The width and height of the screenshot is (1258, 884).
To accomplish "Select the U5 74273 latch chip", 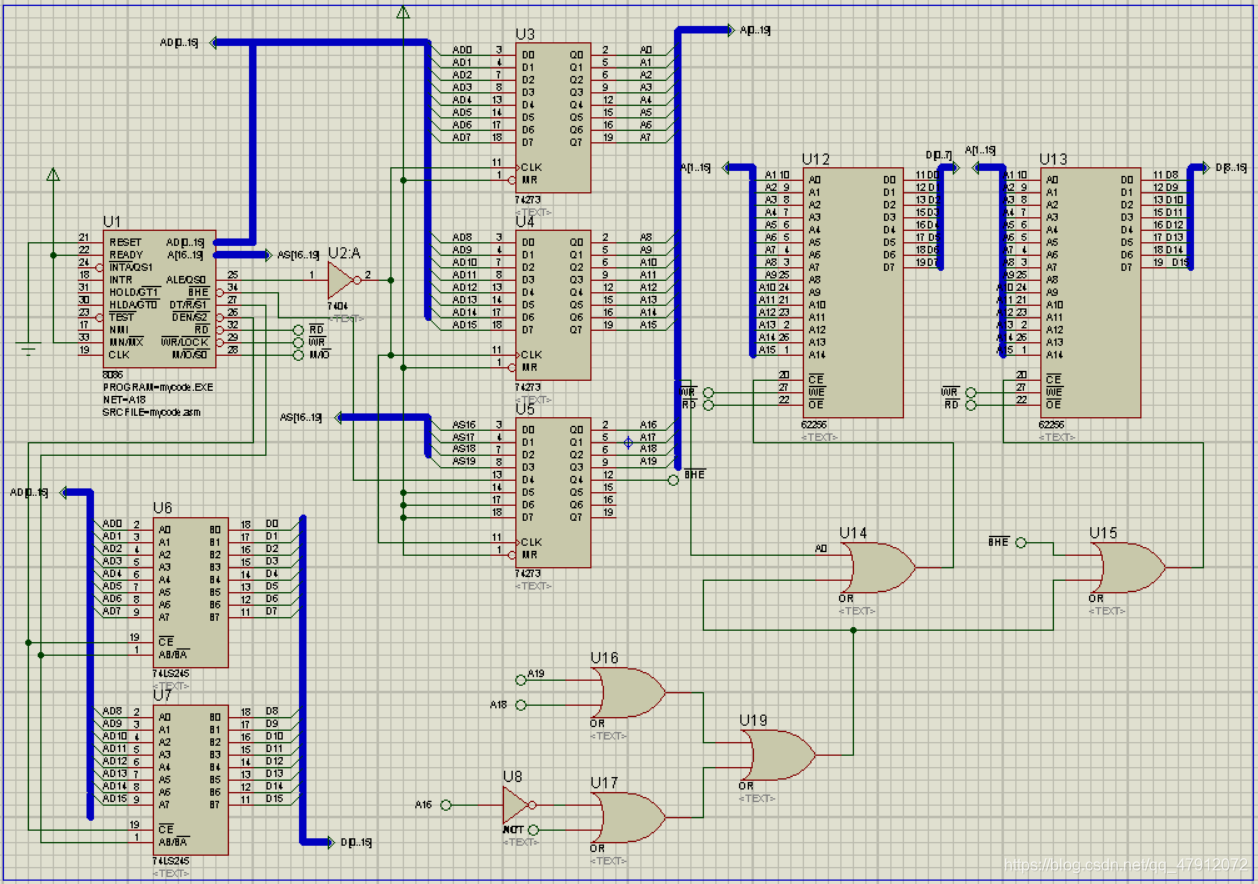I will [x=553, y=492].
